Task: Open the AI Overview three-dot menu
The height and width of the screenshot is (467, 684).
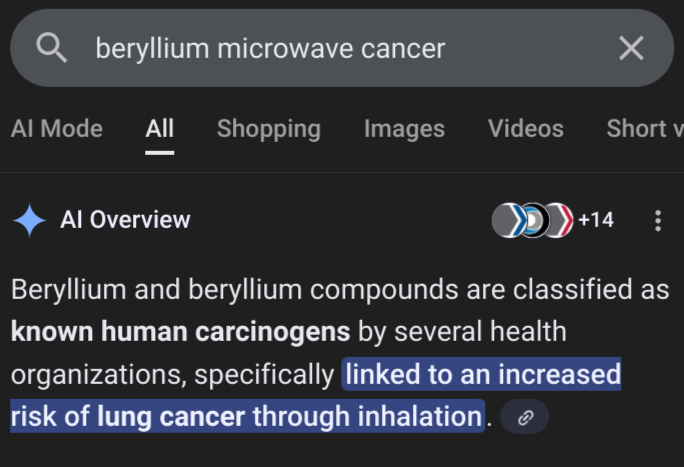Action: point(657,220)
